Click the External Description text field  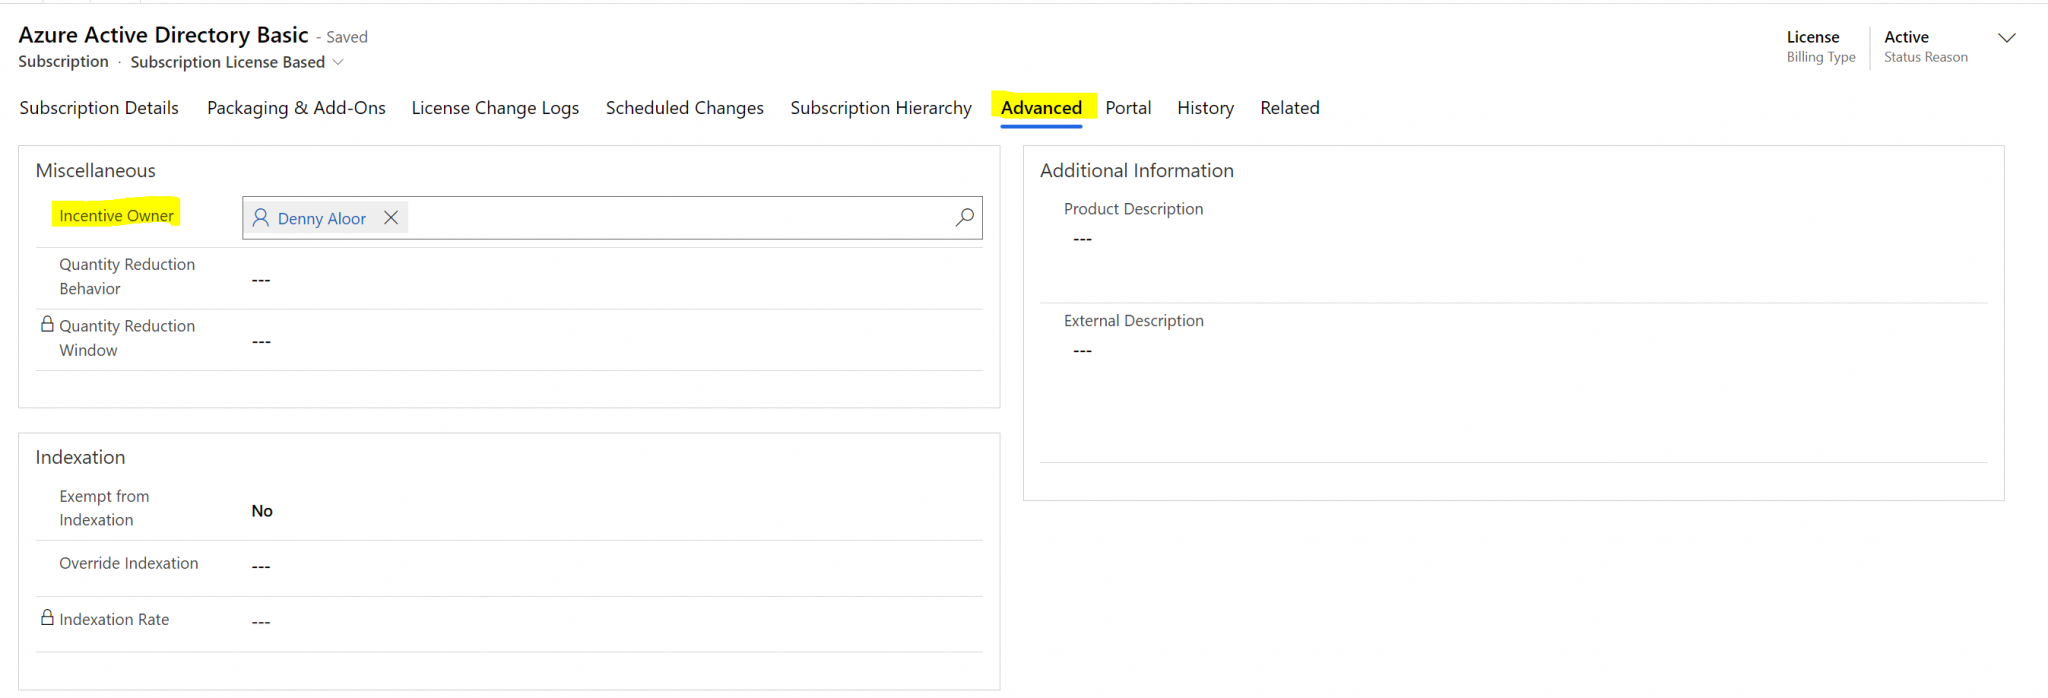pos(1514,400)
